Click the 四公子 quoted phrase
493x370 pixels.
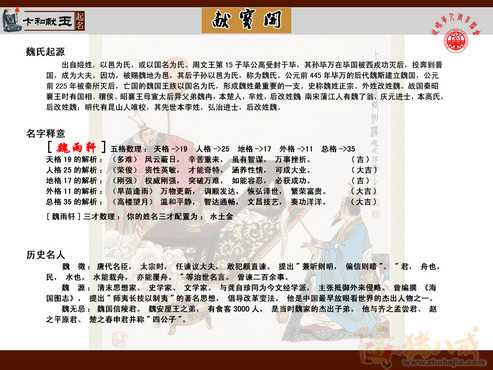pyautogui.click(x=164, y=320)
